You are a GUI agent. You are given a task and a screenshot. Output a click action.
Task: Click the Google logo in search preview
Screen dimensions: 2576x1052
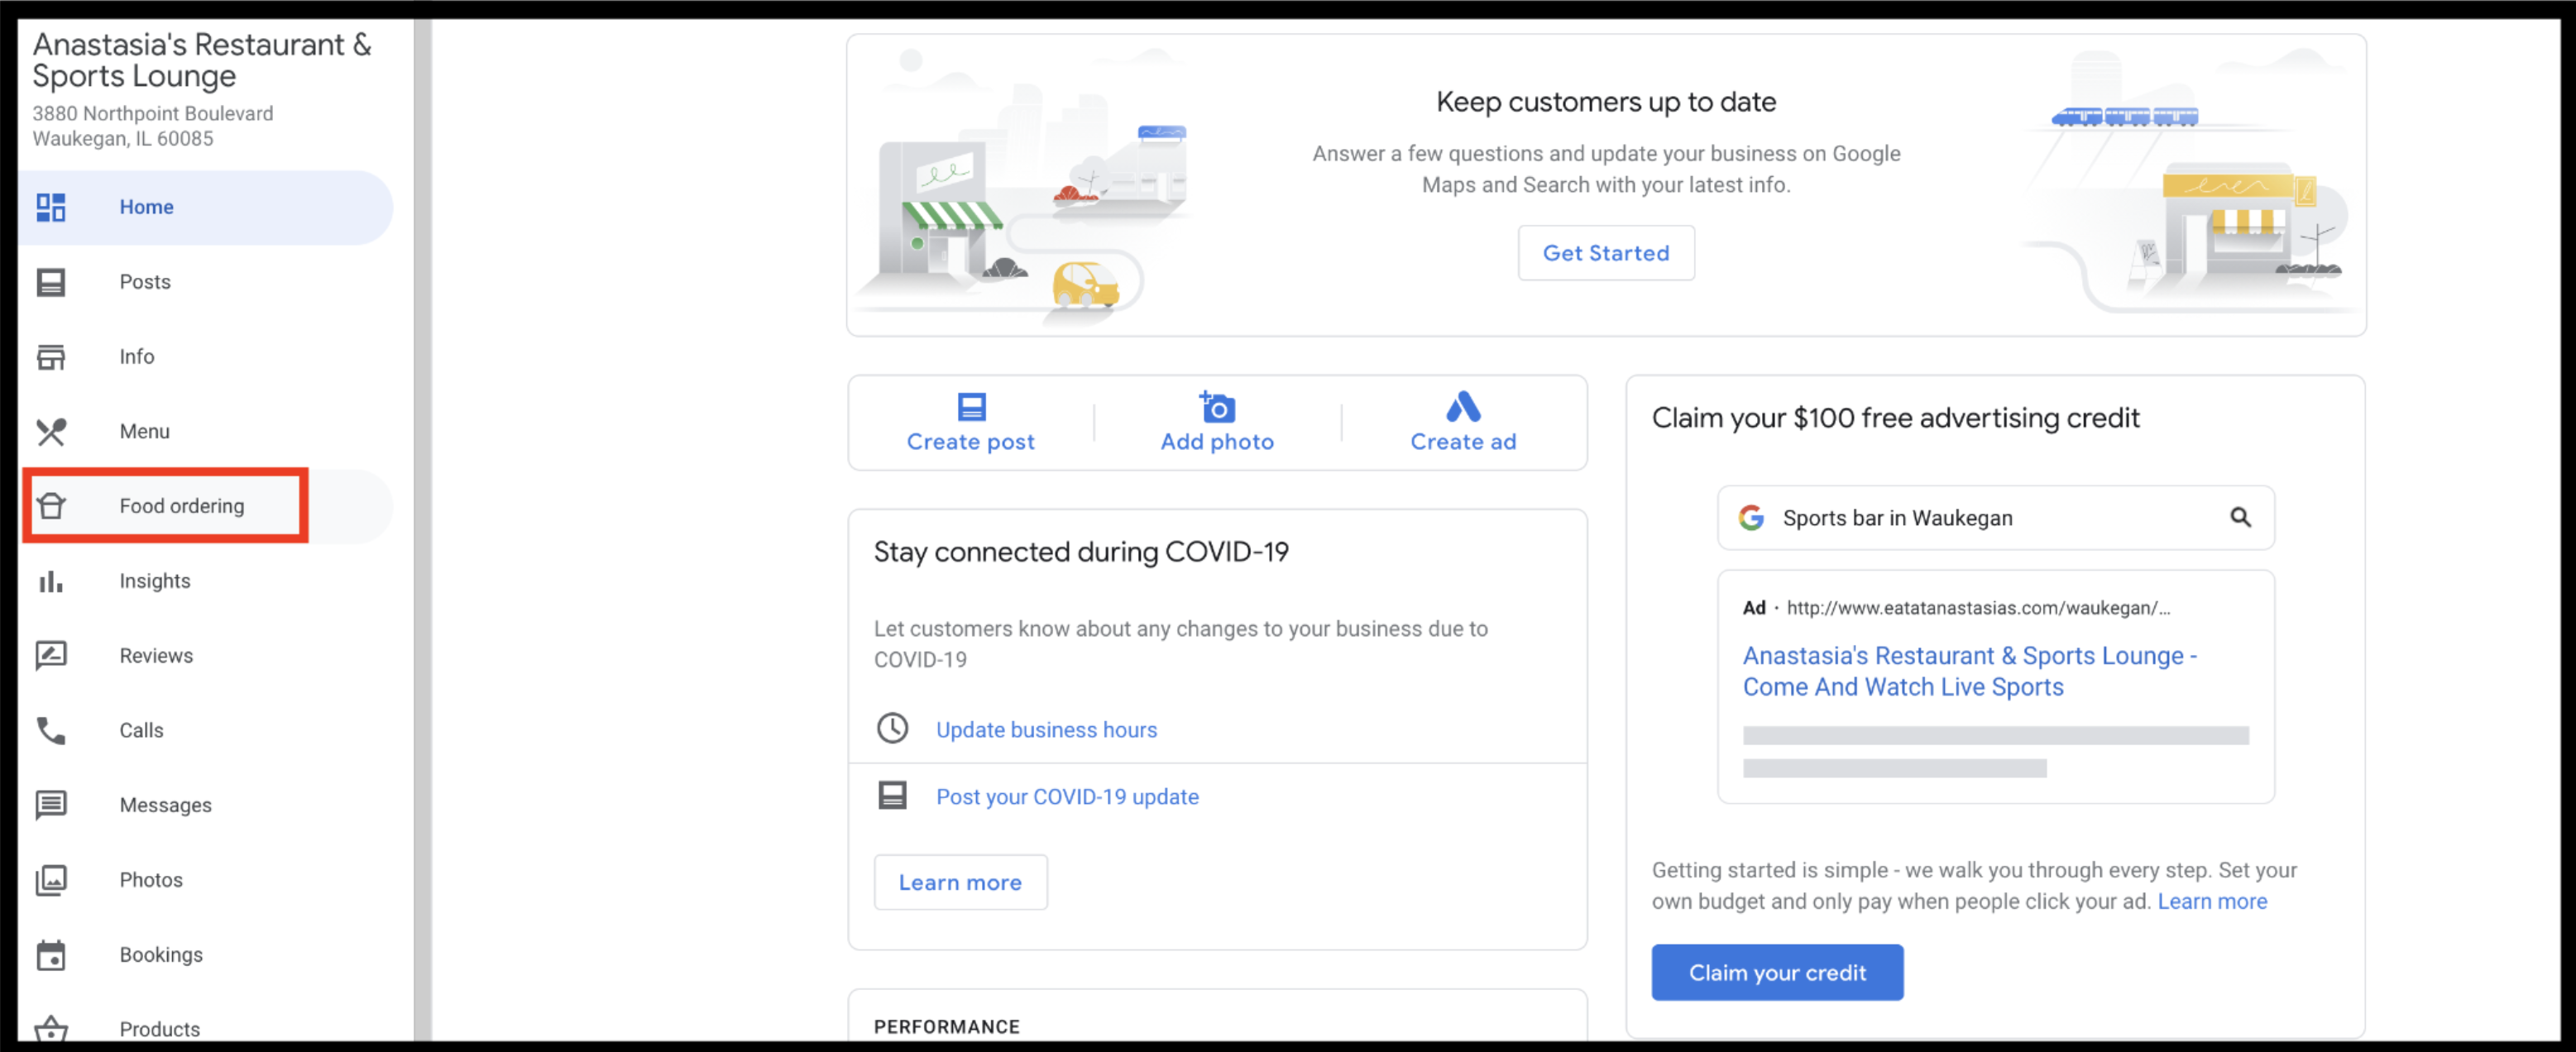coord(1751,517)
